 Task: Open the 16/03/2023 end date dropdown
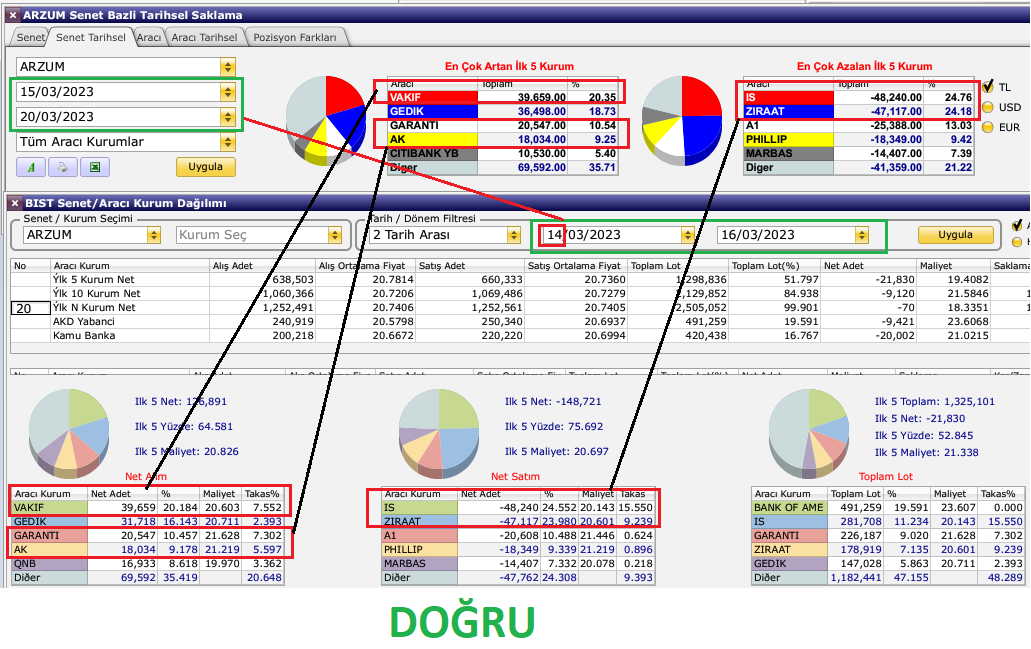[862, 235]
